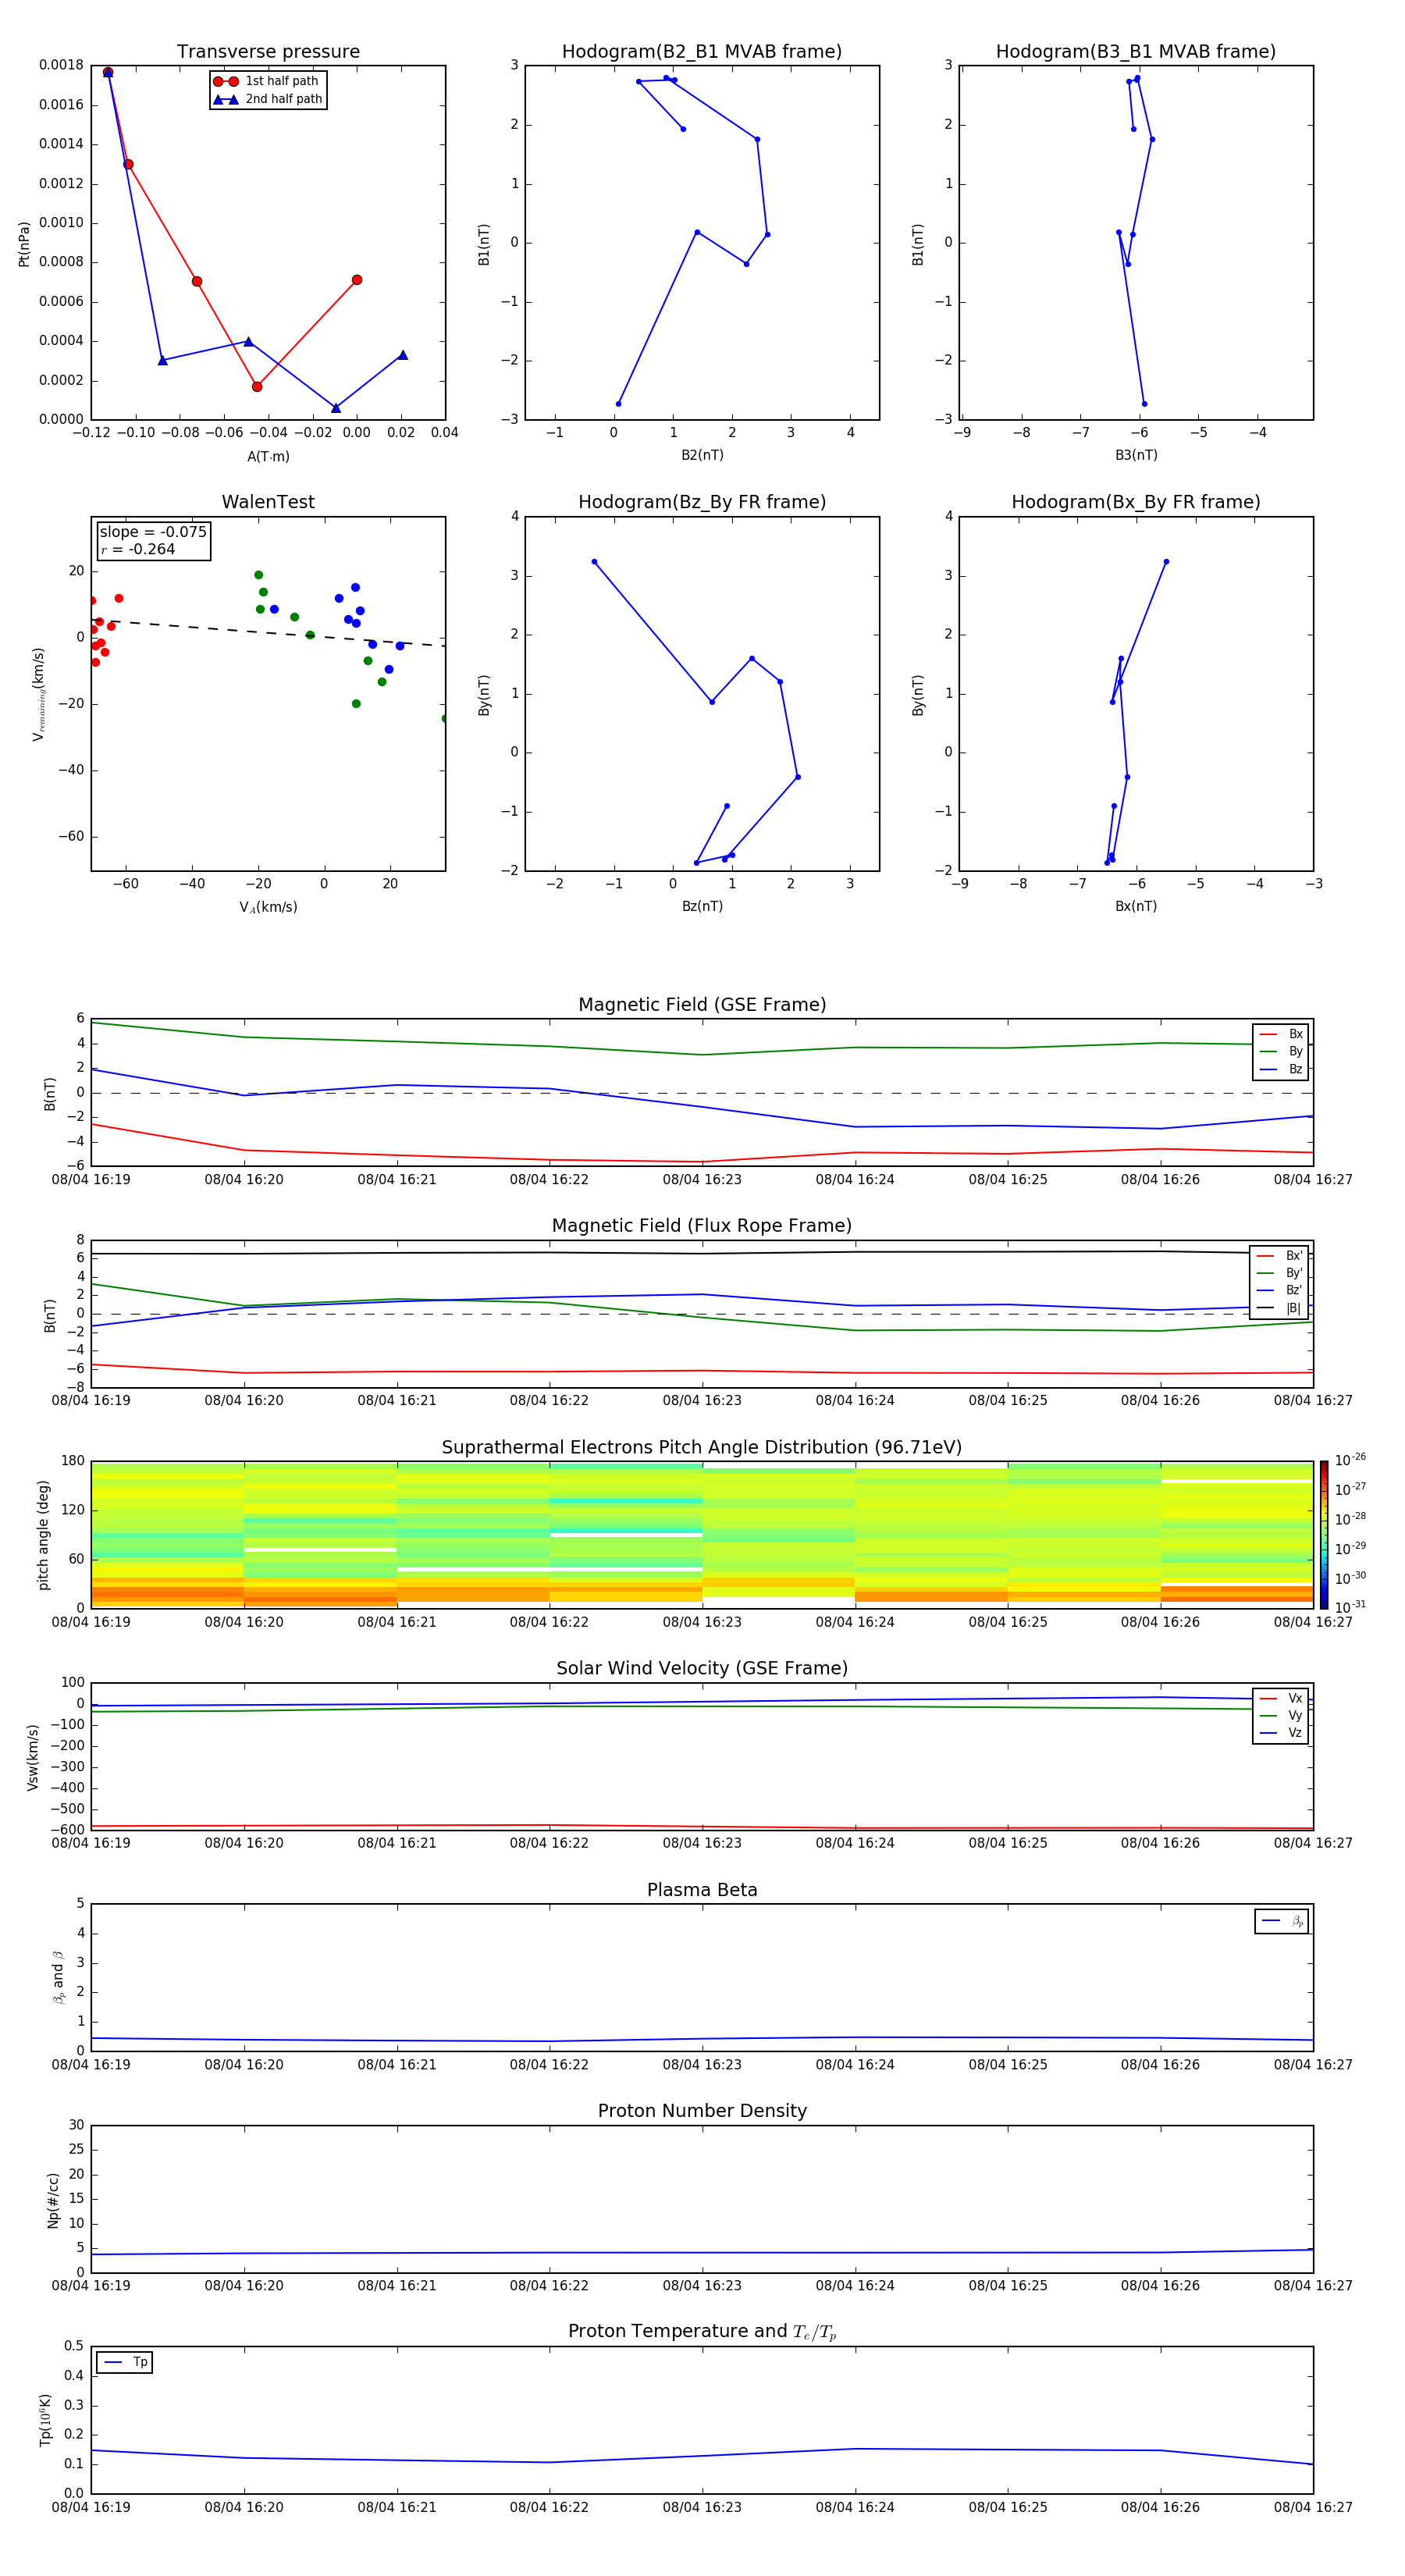Viewport: 1405px width, 2576px height.
Task: Click the pitch angle colorbar scale
Action: point(1324,1535)
